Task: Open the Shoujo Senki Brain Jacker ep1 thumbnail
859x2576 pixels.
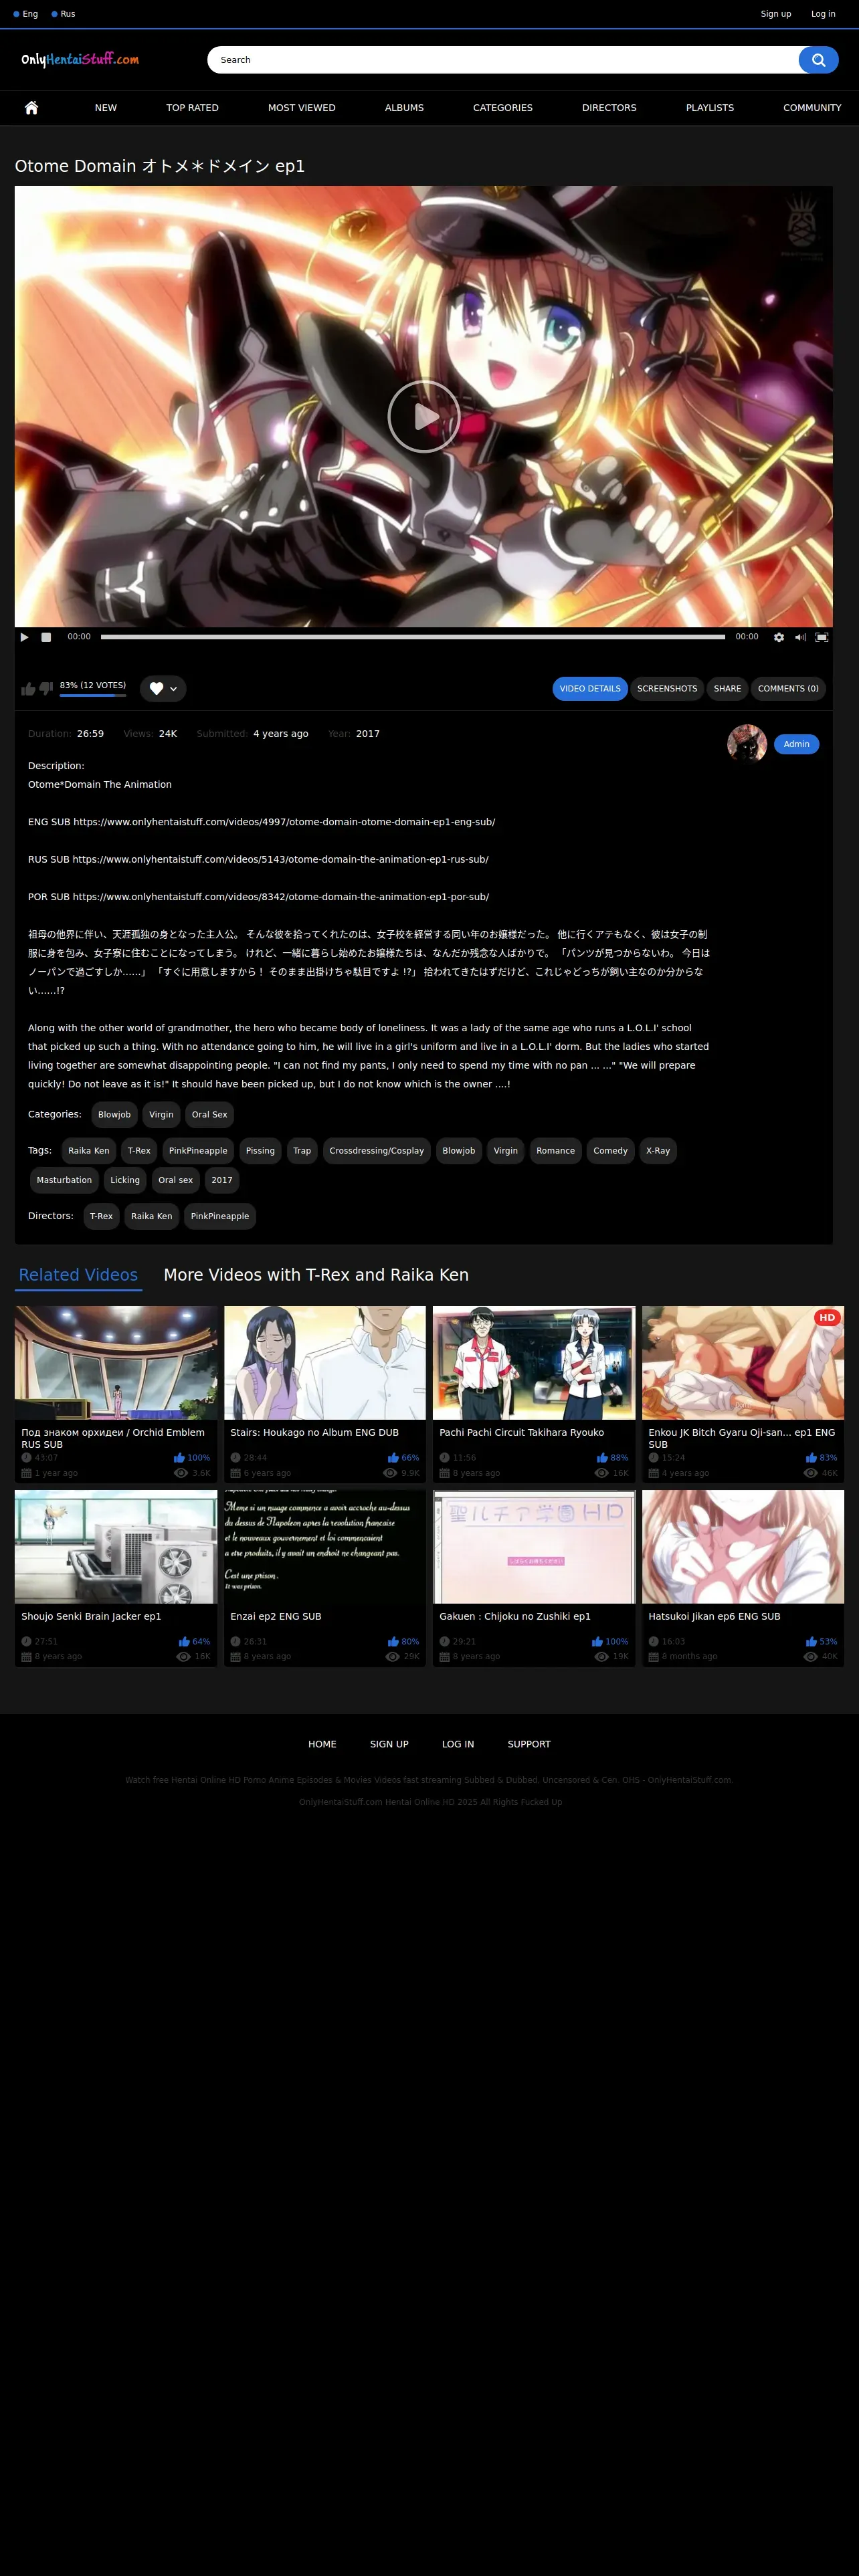Action: (x=116, y=1547)
